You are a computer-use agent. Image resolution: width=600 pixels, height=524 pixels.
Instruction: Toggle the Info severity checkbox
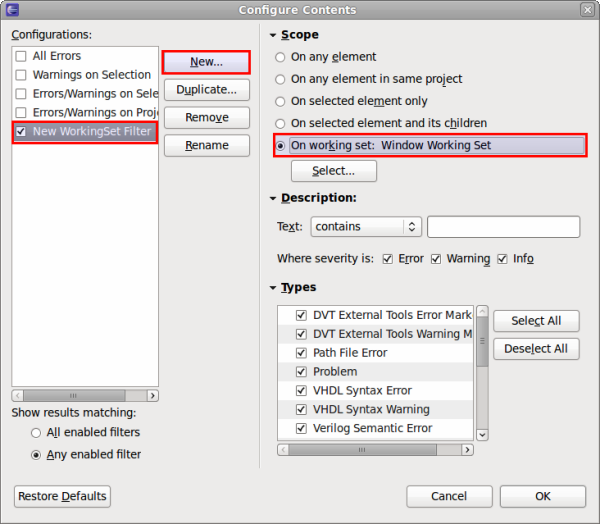point(502,259)
